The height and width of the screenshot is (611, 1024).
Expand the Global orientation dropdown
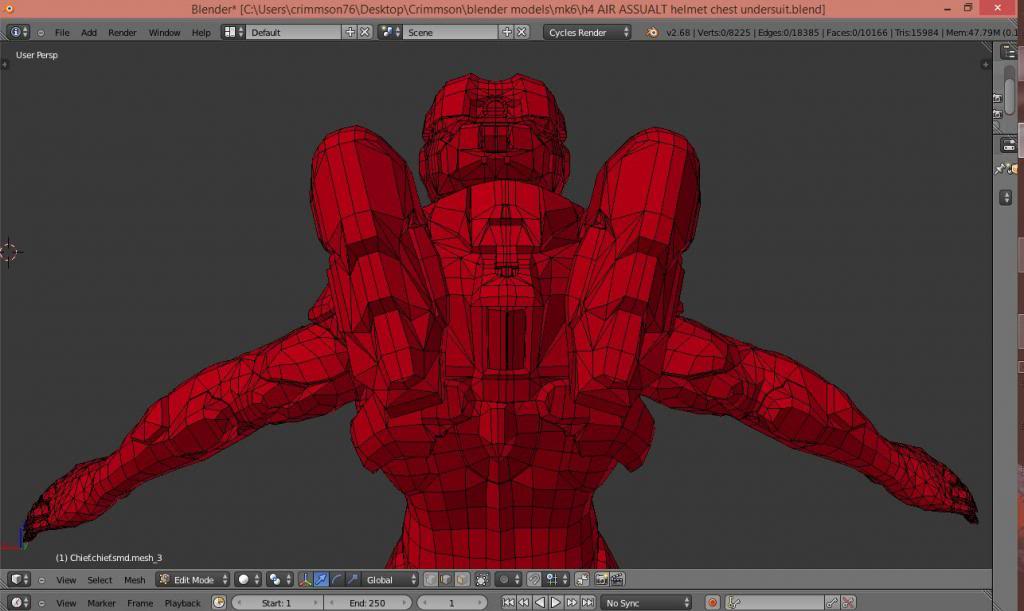[x=390, y=580]
